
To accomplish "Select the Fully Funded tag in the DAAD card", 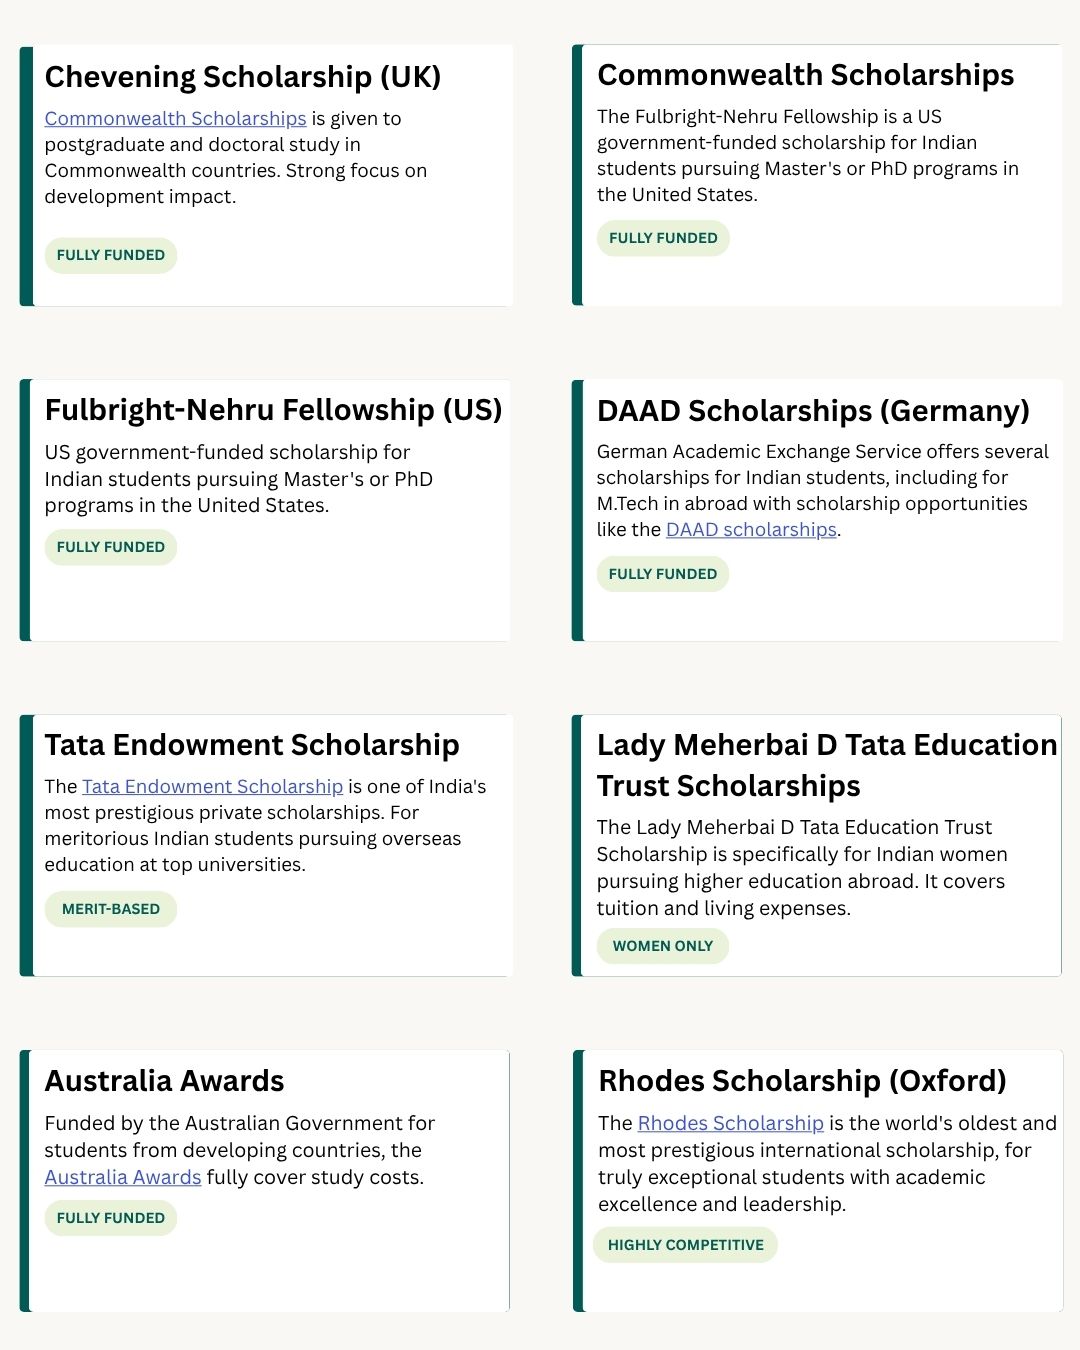I will [x=663, y=574].
